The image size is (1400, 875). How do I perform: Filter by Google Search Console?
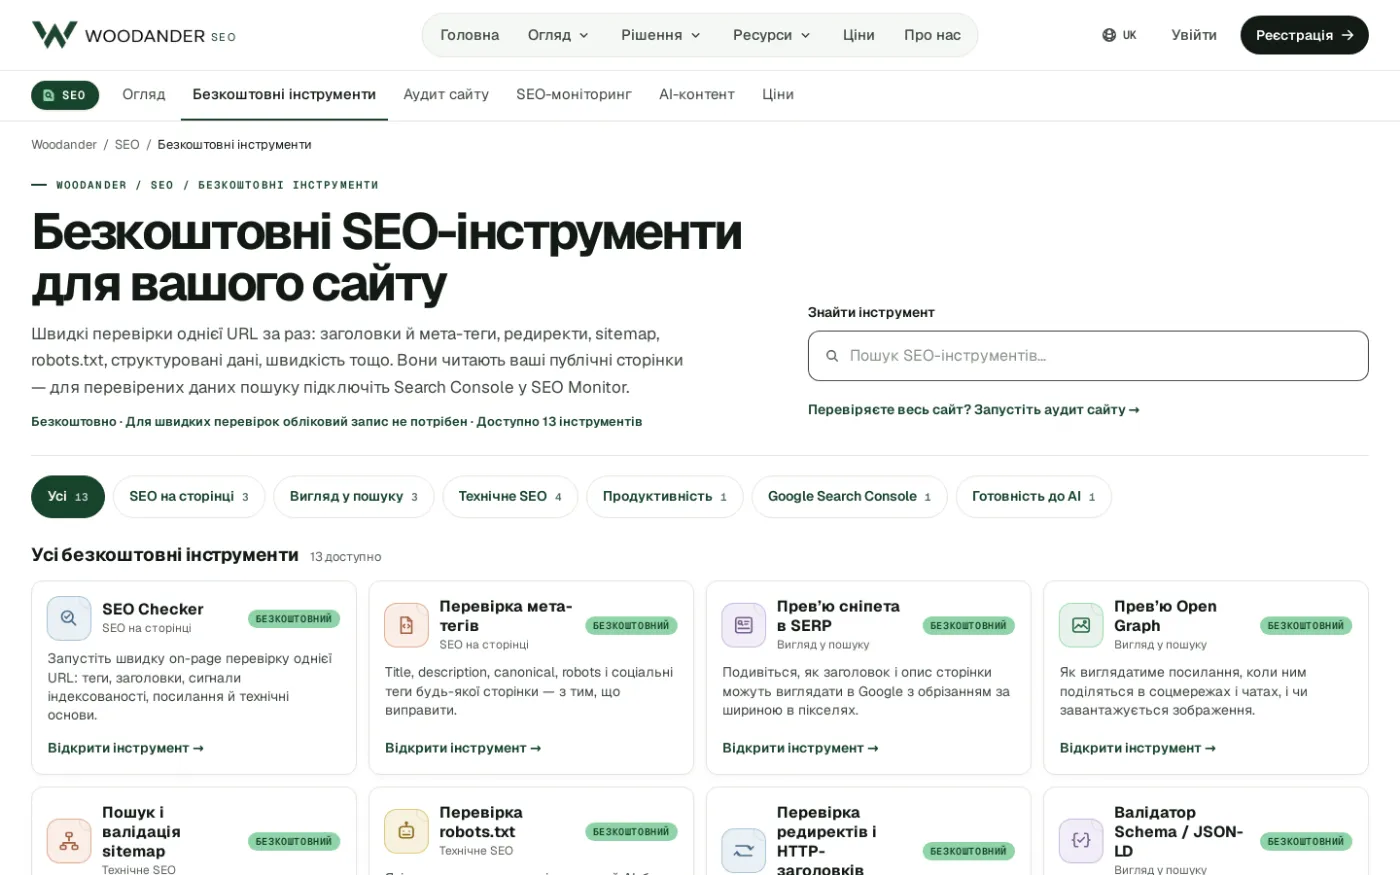pos(849,497)
